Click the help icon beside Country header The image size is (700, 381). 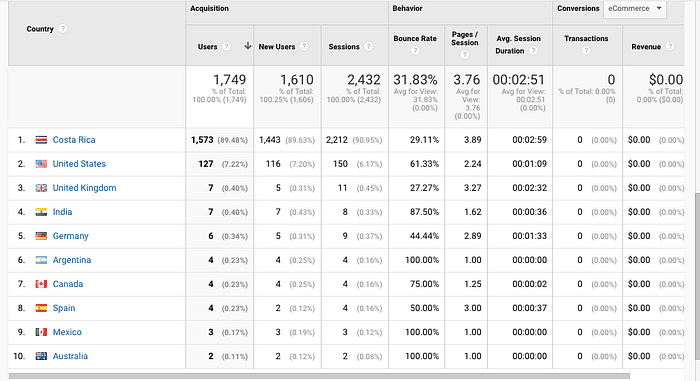click(x=63, y=29)
